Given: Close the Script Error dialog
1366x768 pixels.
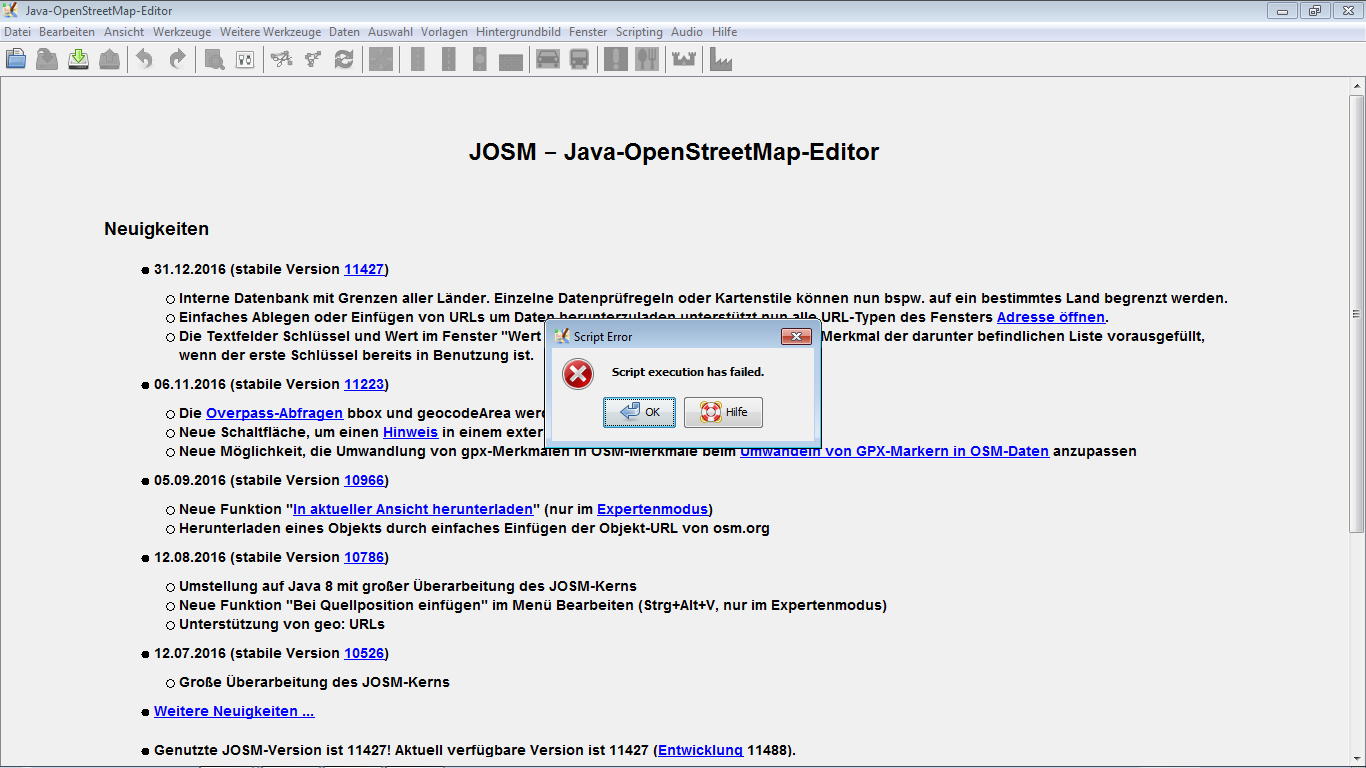Looking at the screenshot, I should point(795,337).
